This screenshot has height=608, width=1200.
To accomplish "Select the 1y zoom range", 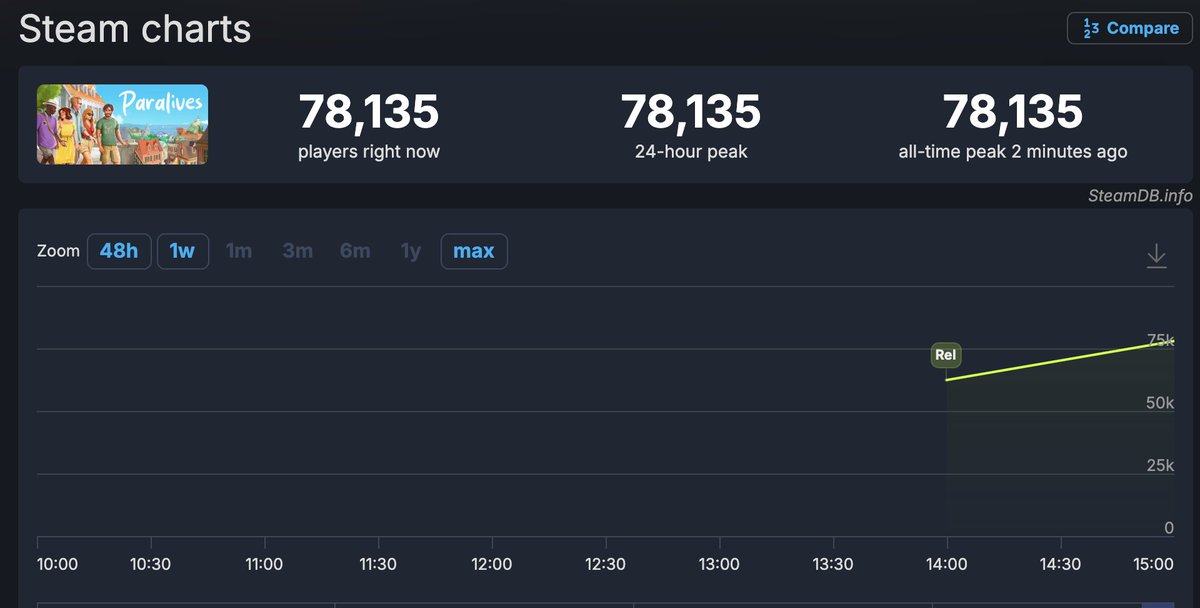I will [411, 251].
